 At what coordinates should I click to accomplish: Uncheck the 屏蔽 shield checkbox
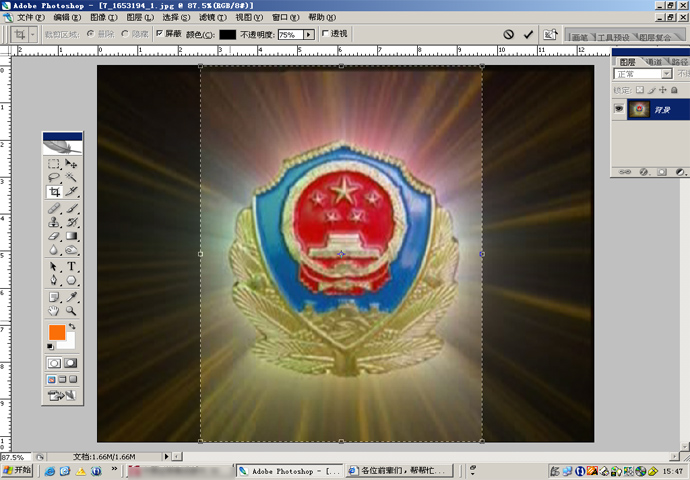click(160, 33)
